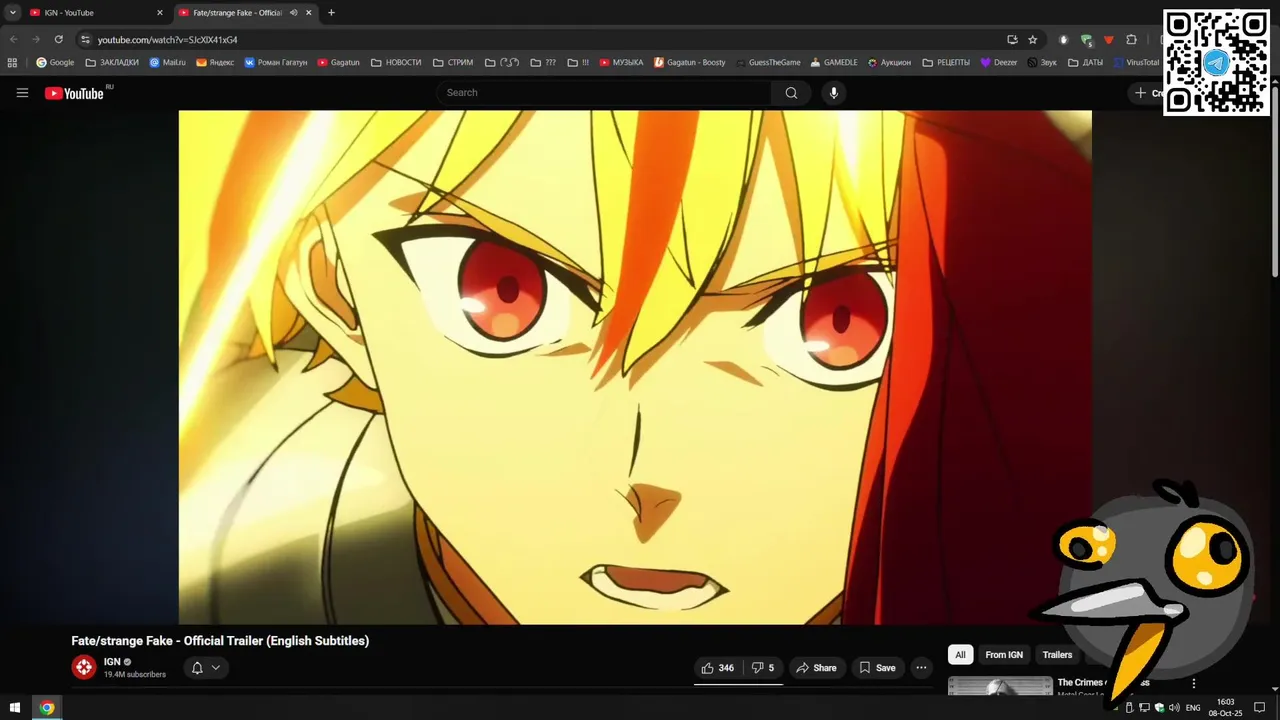Open a new browser tab
1280x720 pixels.
point(331,13)
